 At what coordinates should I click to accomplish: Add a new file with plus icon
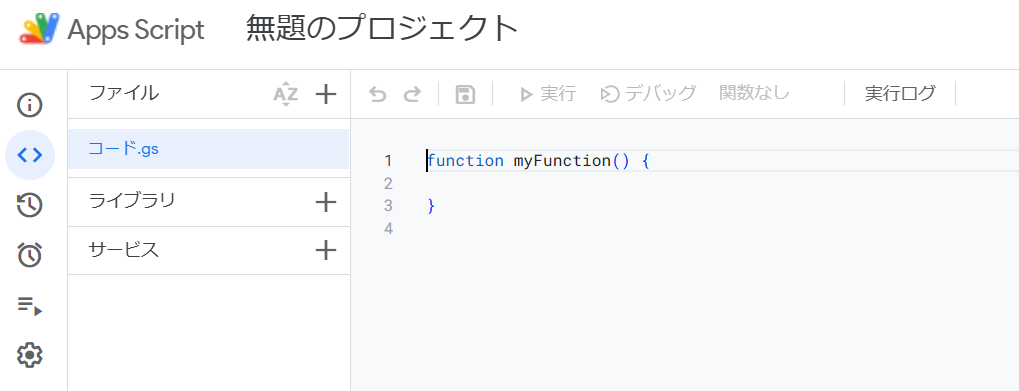(326, 94)
